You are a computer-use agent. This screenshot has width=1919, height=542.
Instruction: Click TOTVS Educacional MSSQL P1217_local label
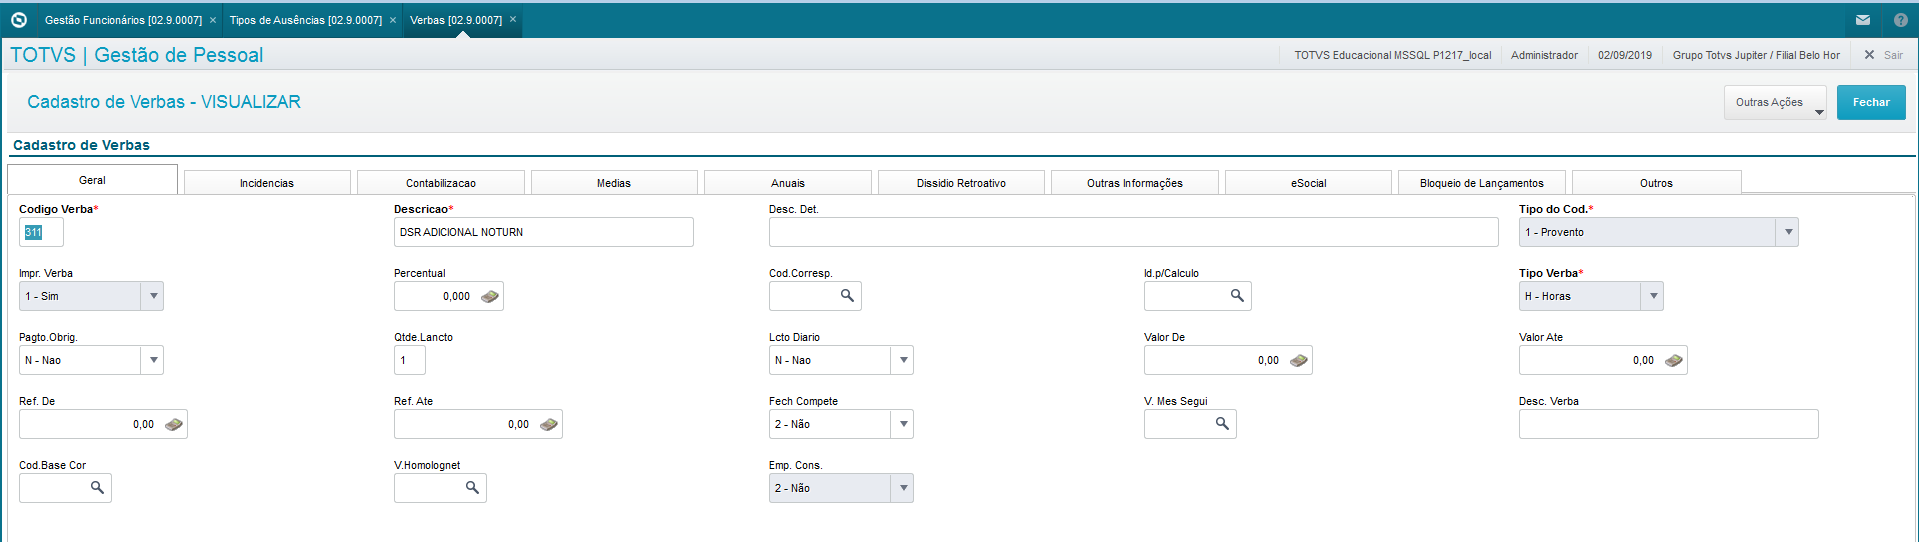pos(1393,55)
